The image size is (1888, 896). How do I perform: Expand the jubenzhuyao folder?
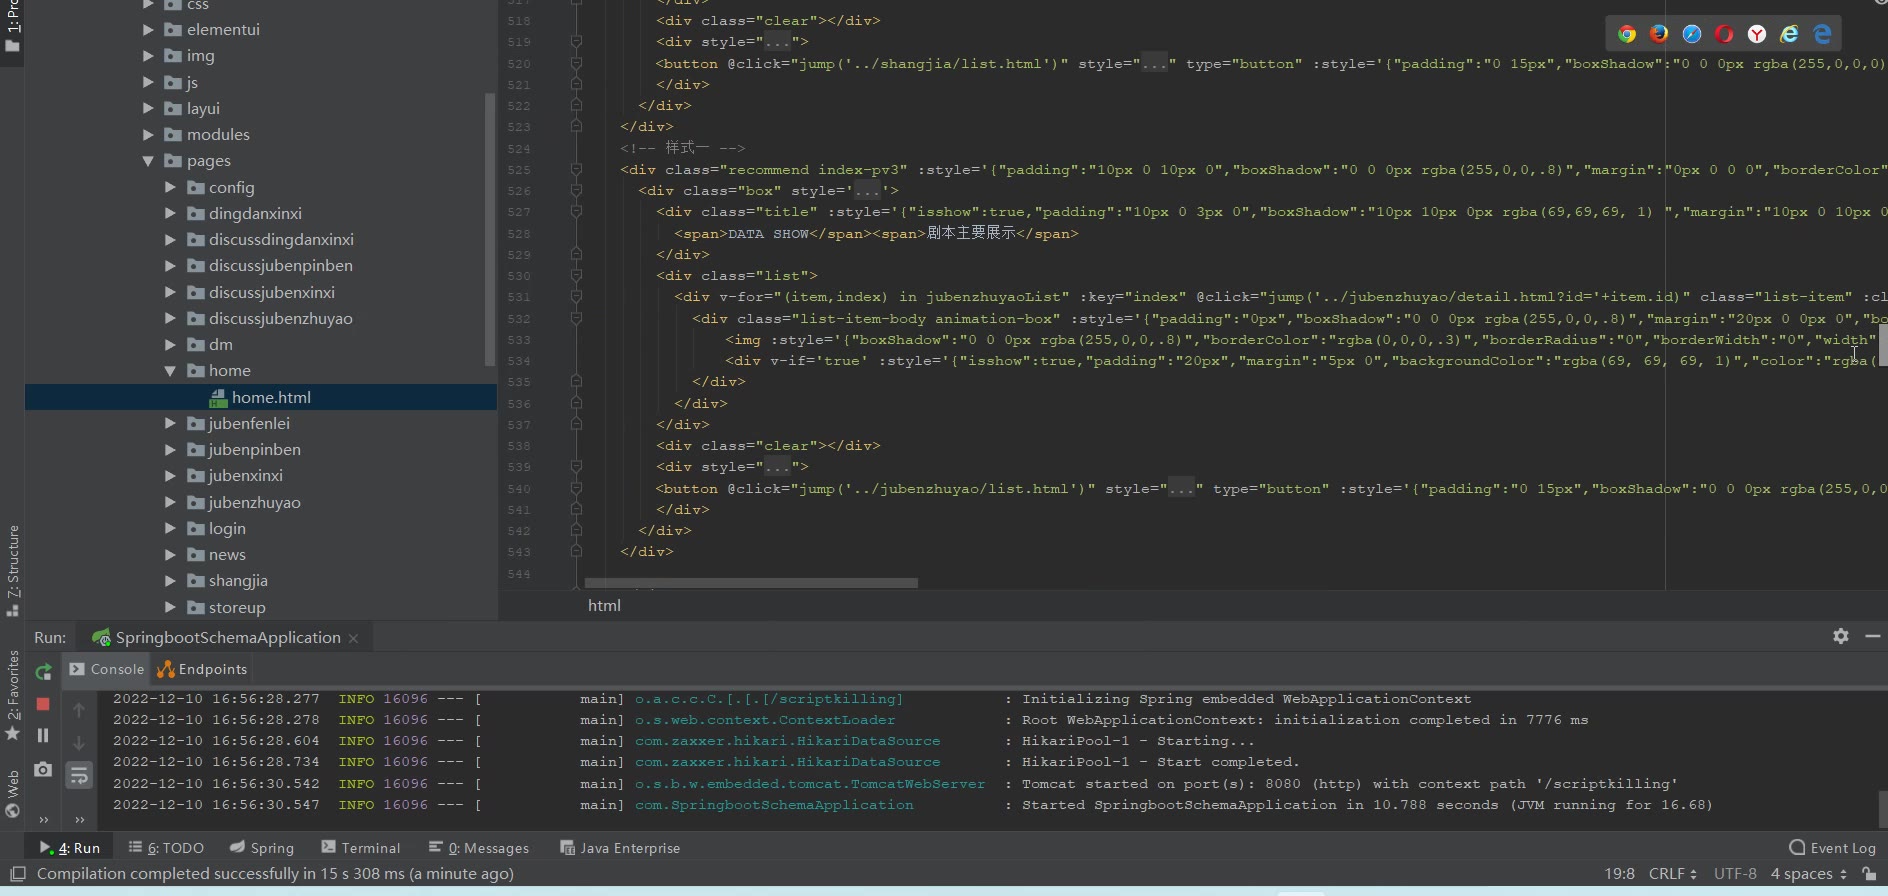pos(170,502)
